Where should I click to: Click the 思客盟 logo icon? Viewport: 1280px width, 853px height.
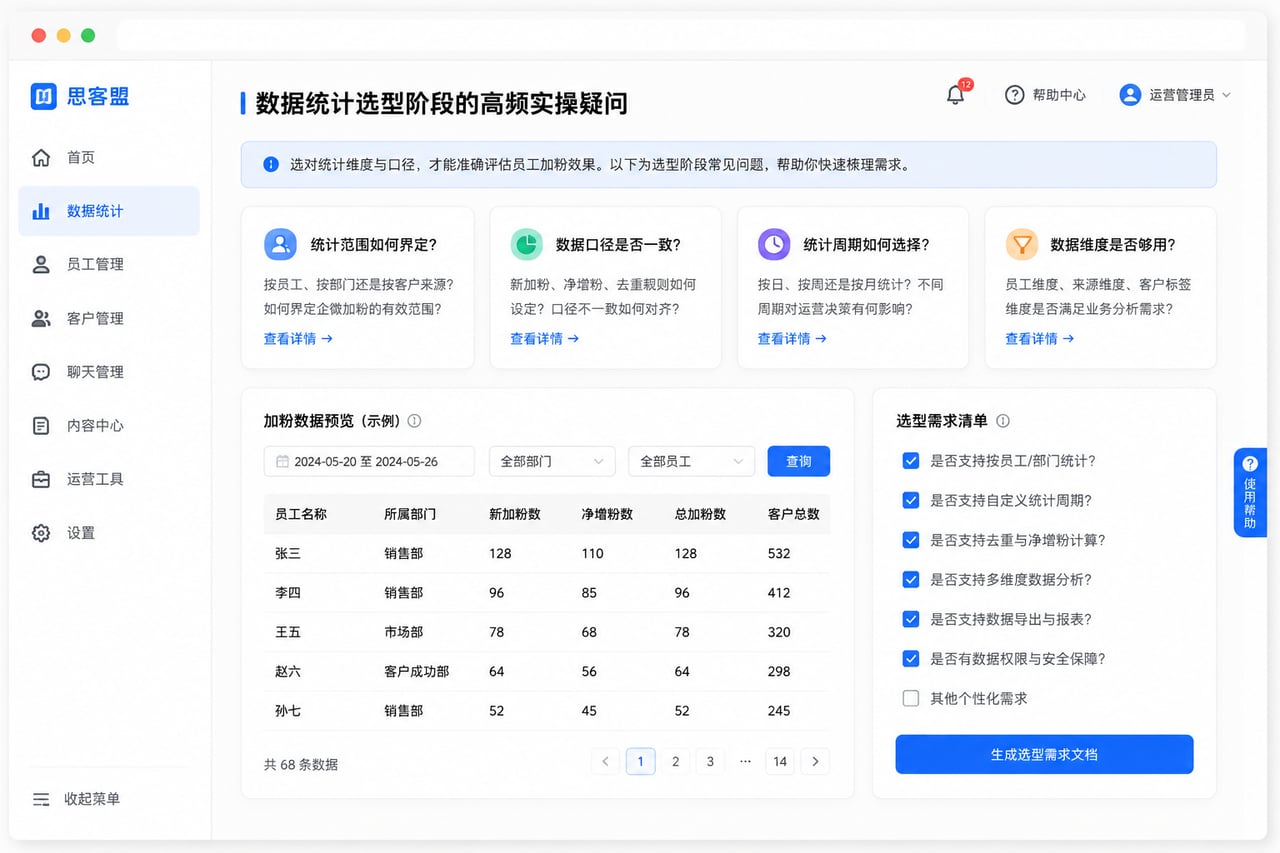[x=43, y=96]
